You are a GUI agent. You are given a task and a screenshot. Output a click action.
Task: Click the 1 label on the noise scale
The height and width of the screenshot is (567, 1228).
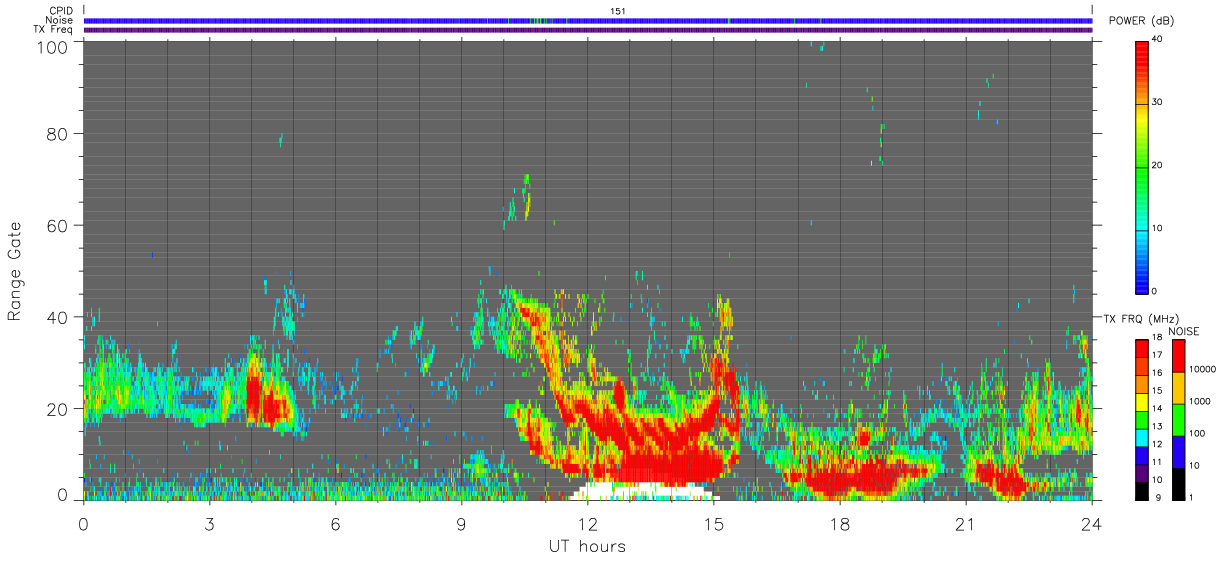click(1191, 497)
